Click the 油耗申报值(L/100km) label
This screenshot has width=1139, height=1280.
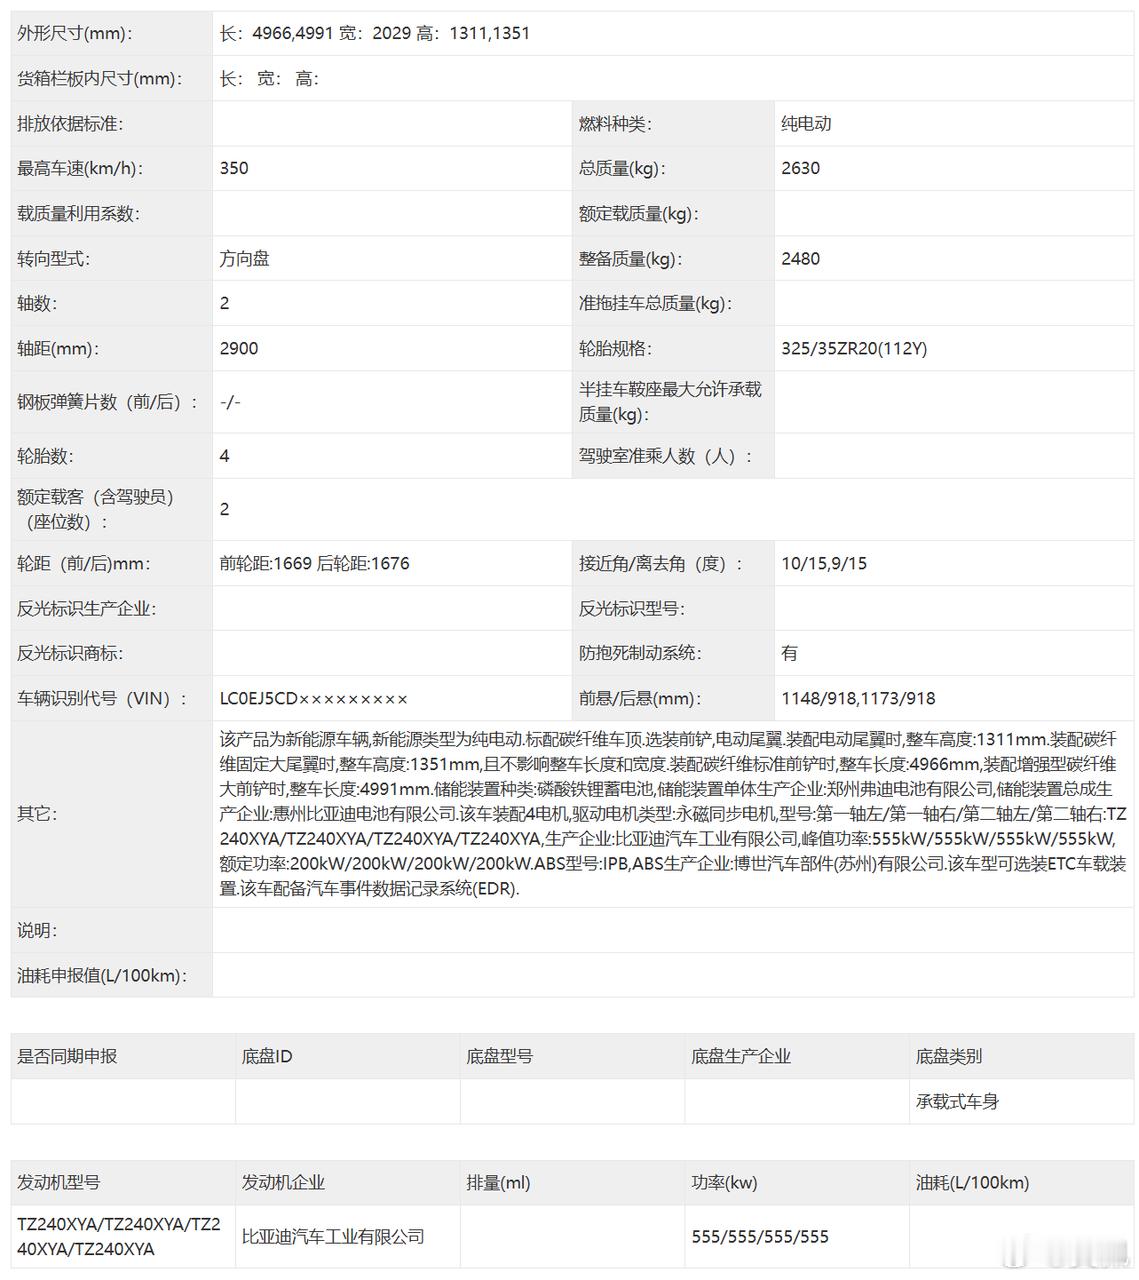pos(102,975)
